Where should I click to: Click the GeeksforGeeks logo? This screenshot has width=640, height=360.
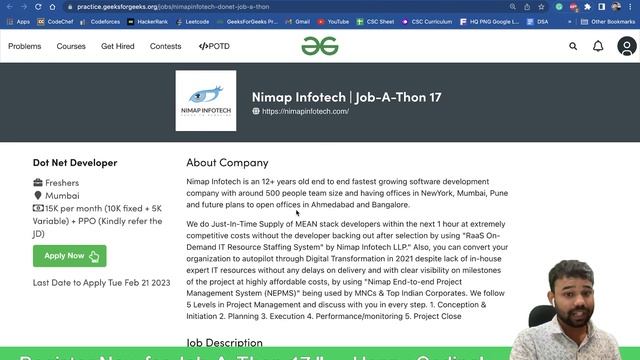coord(320,46)
